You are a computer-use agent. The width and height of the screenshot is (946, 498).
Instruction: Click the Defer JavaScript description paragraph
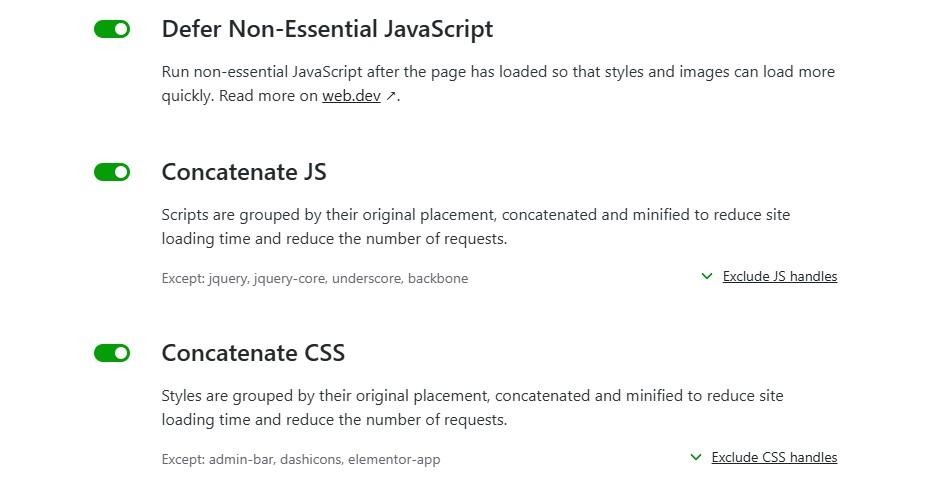[498, 84]
